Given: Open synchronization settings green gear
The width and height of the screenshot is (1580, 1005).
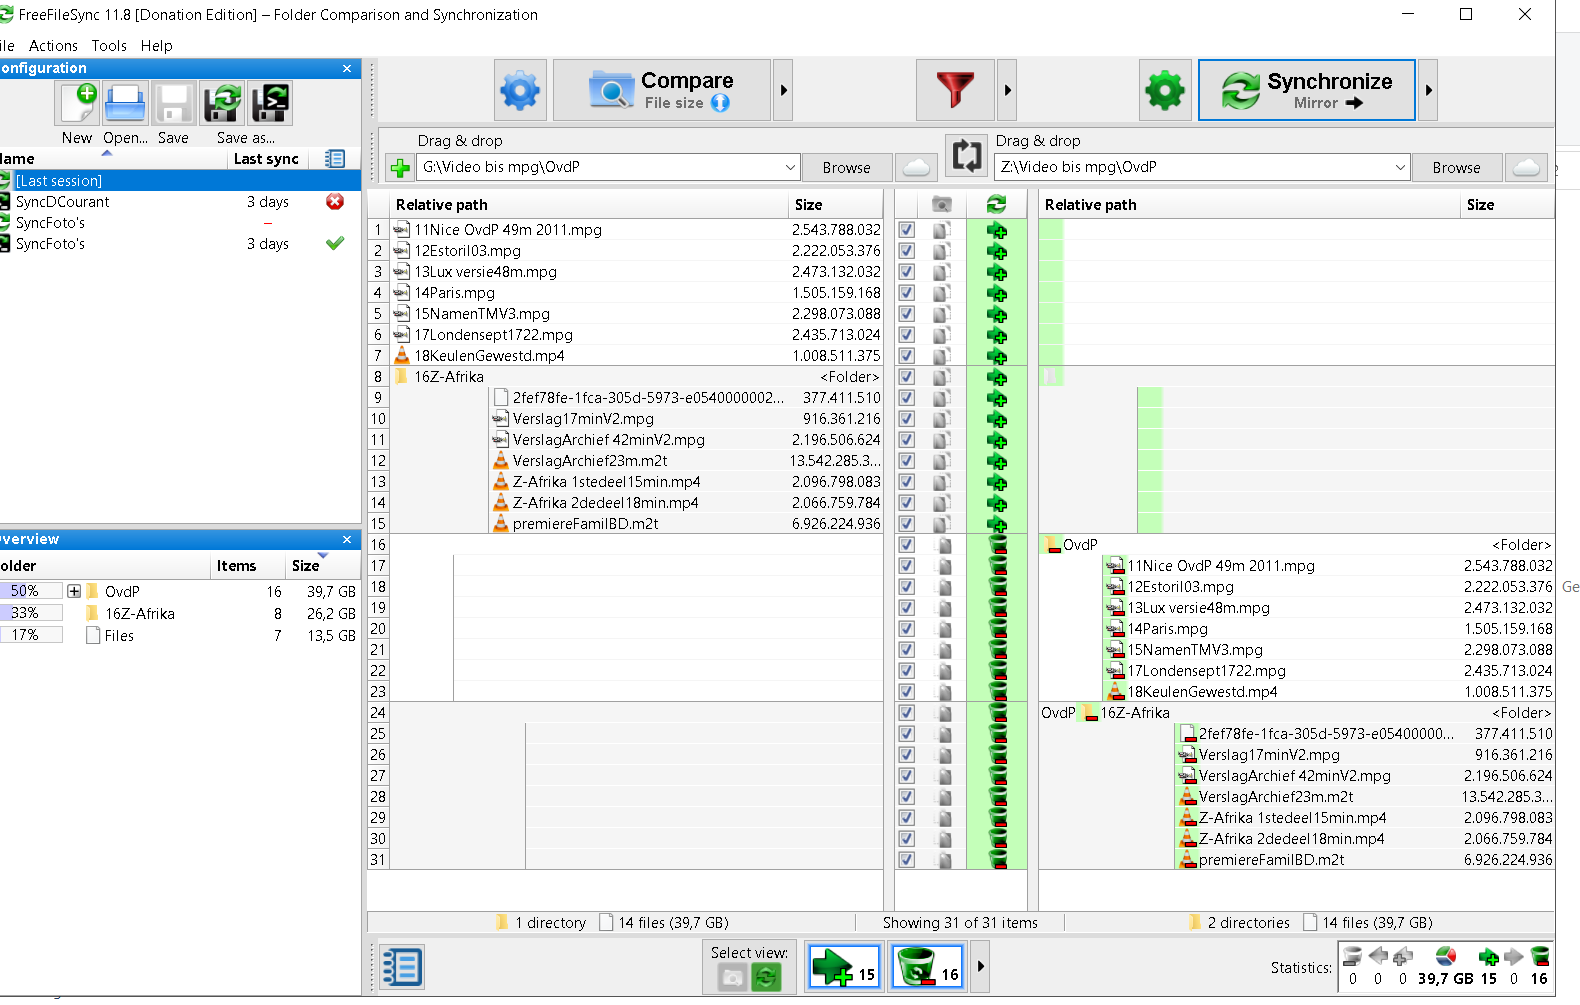Looking at the screenshot, I should (1165, 90).
